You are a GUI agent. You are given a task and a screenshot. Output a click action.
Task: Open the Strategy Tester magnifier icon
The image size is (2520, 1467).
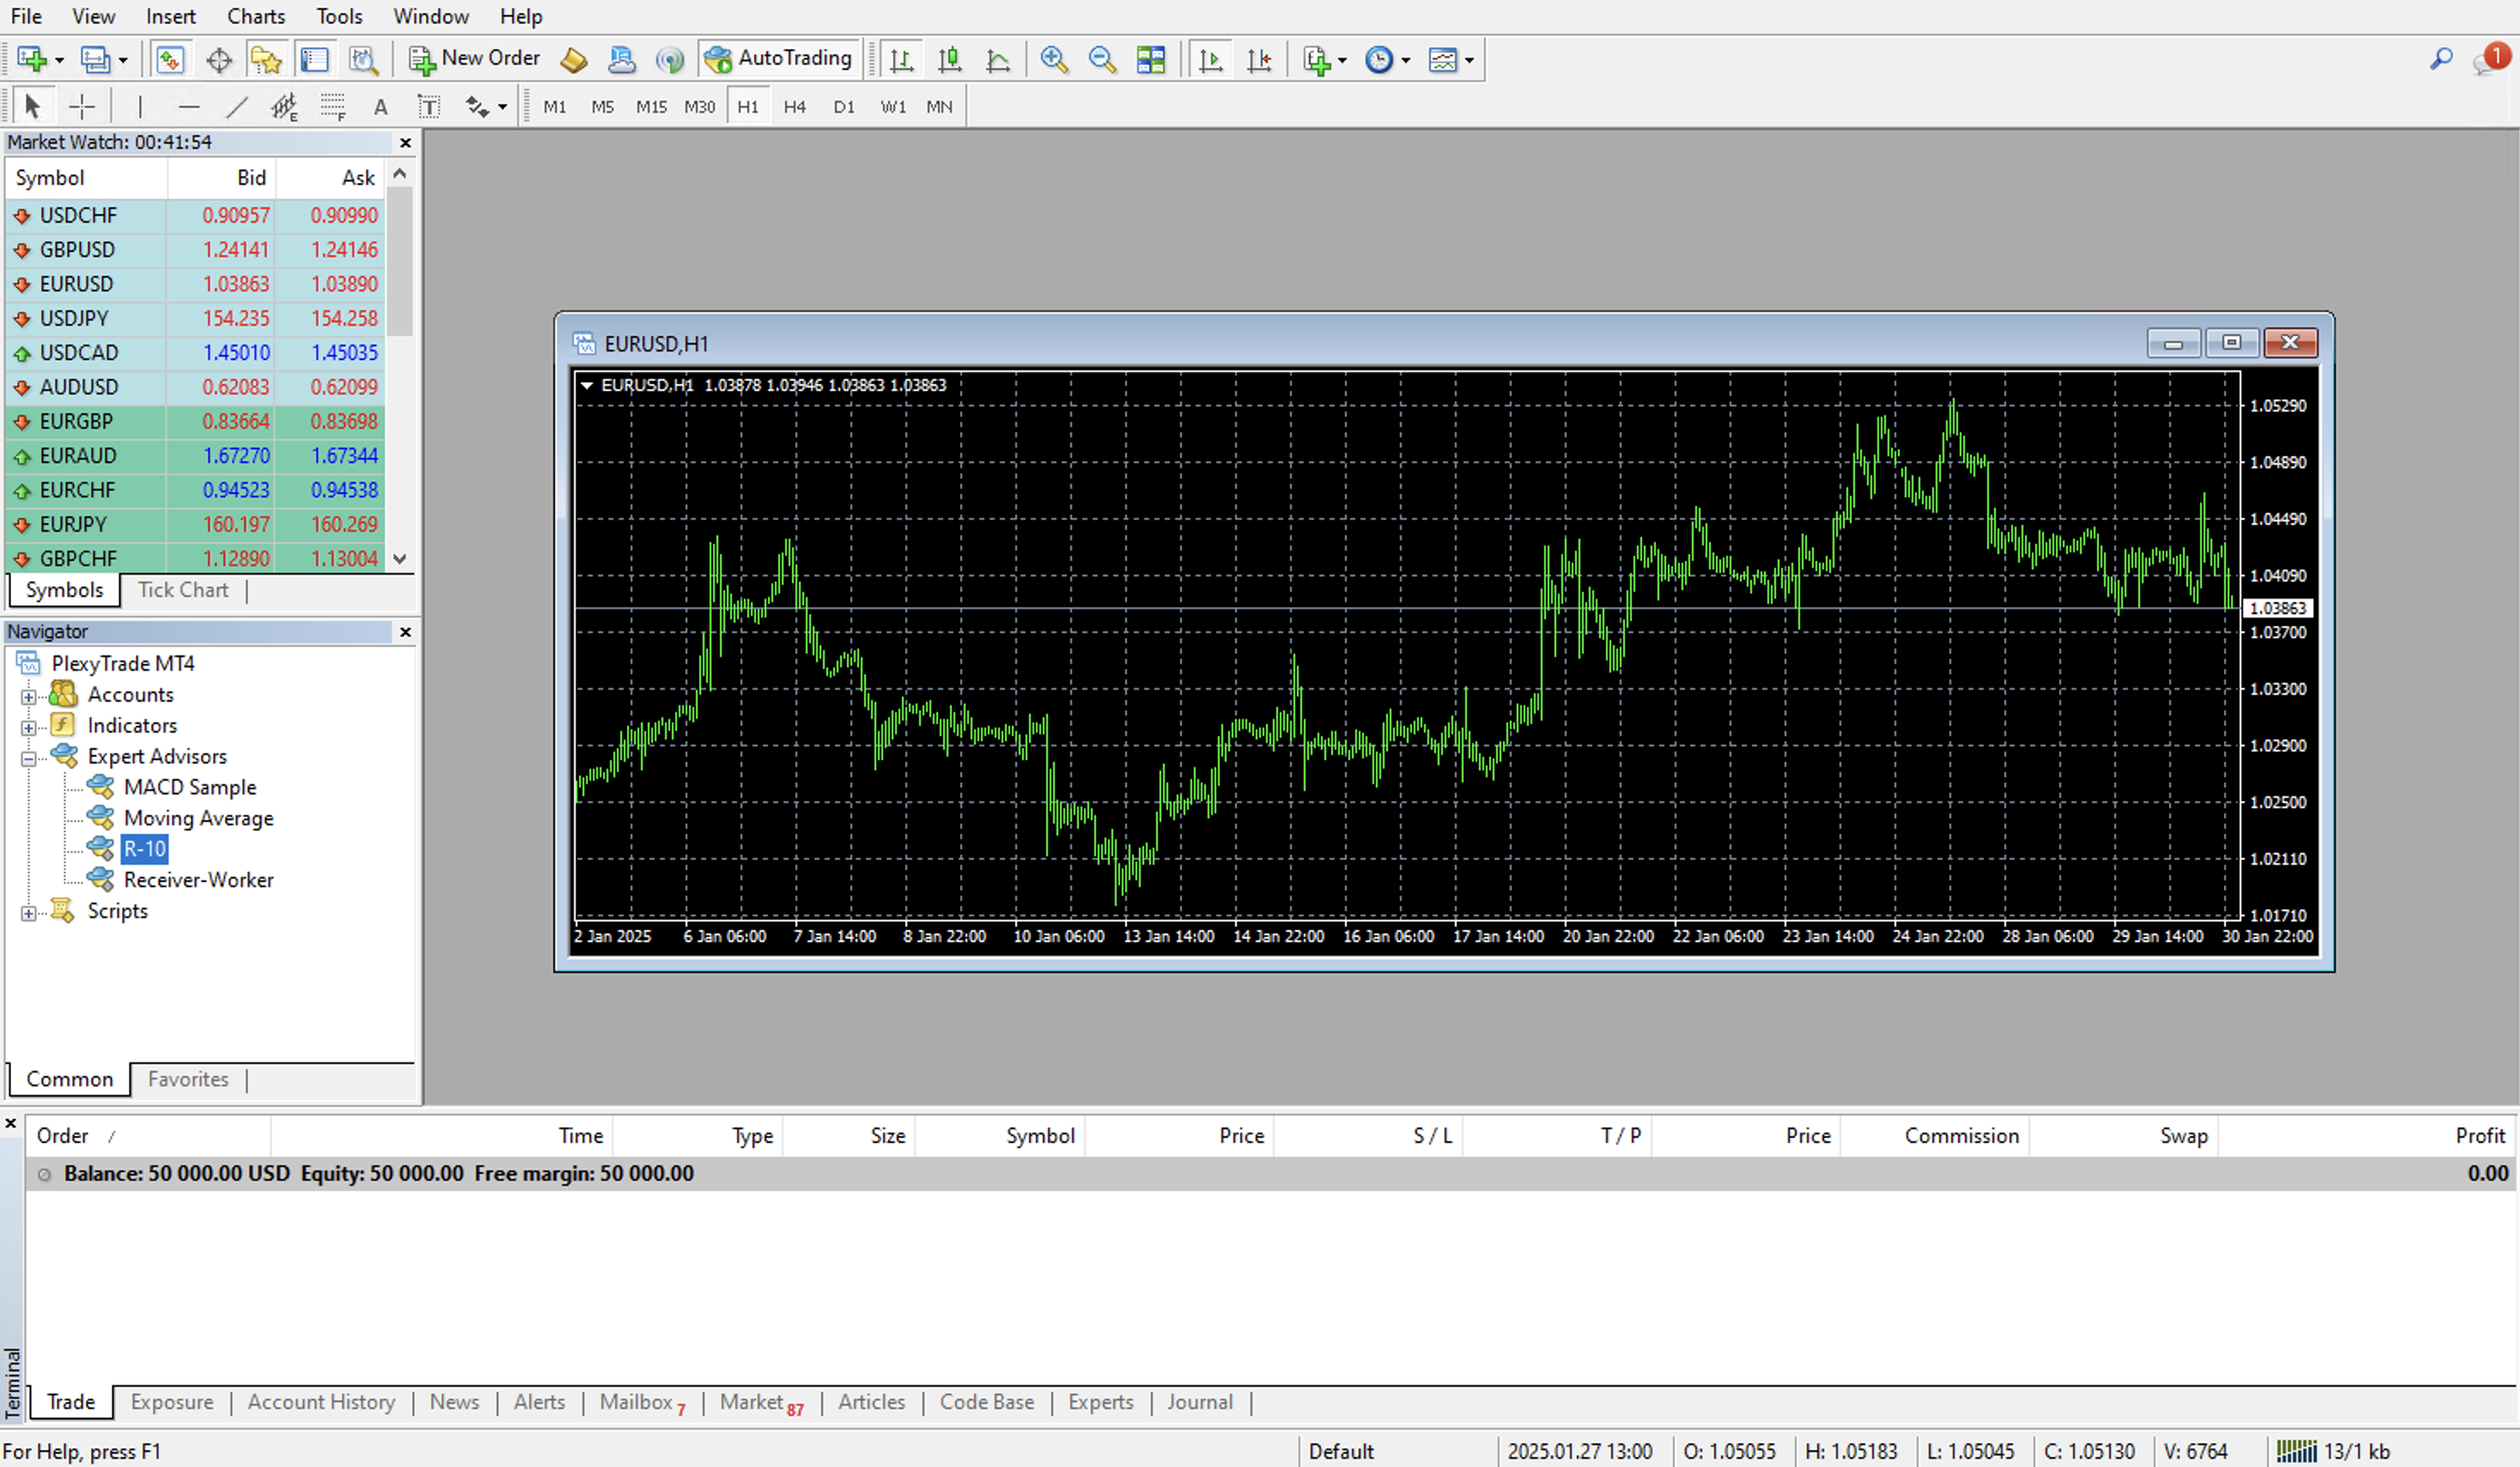click(x=363, y=60)
